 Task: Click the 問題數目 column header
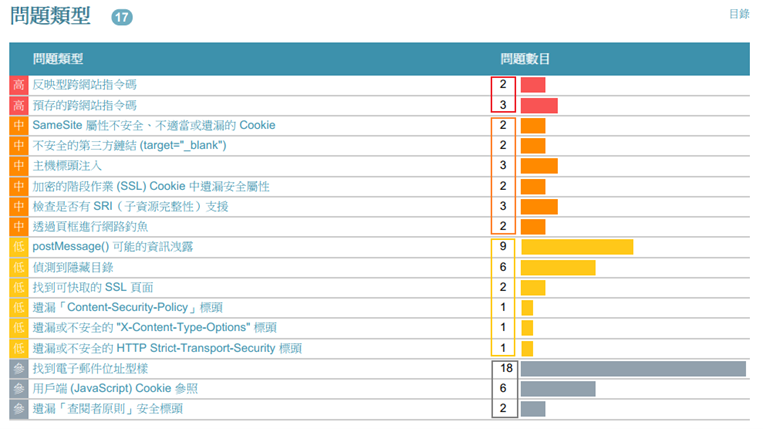coord(525,59)
